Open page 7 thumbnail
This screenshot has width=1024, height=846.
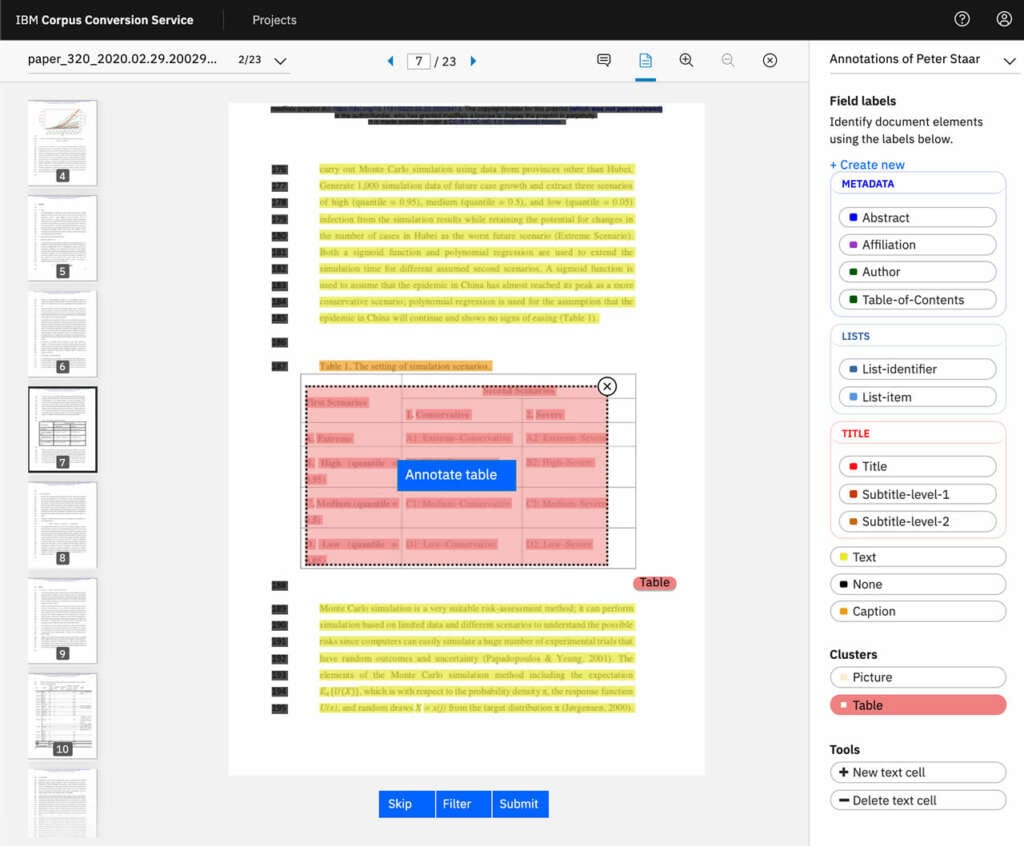pyautogui.click(x=63, y=429)
